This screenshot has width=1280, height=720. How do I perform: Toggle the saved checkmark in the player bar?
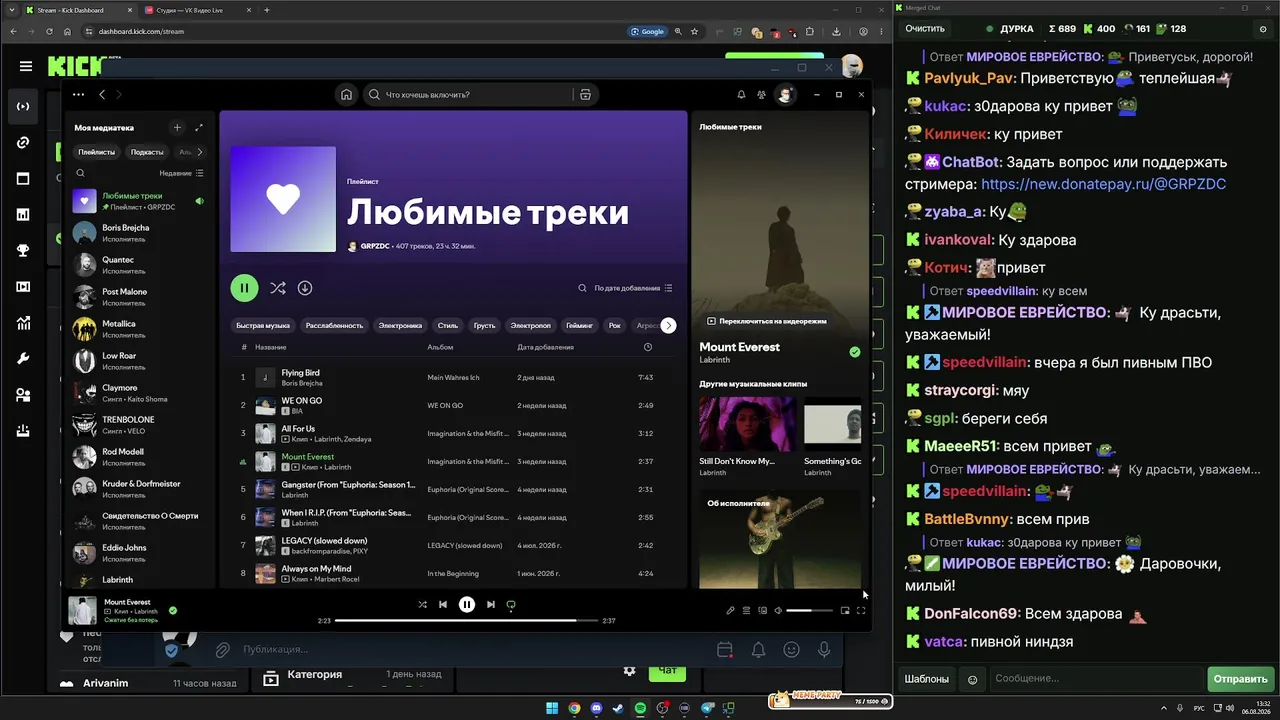173,610
